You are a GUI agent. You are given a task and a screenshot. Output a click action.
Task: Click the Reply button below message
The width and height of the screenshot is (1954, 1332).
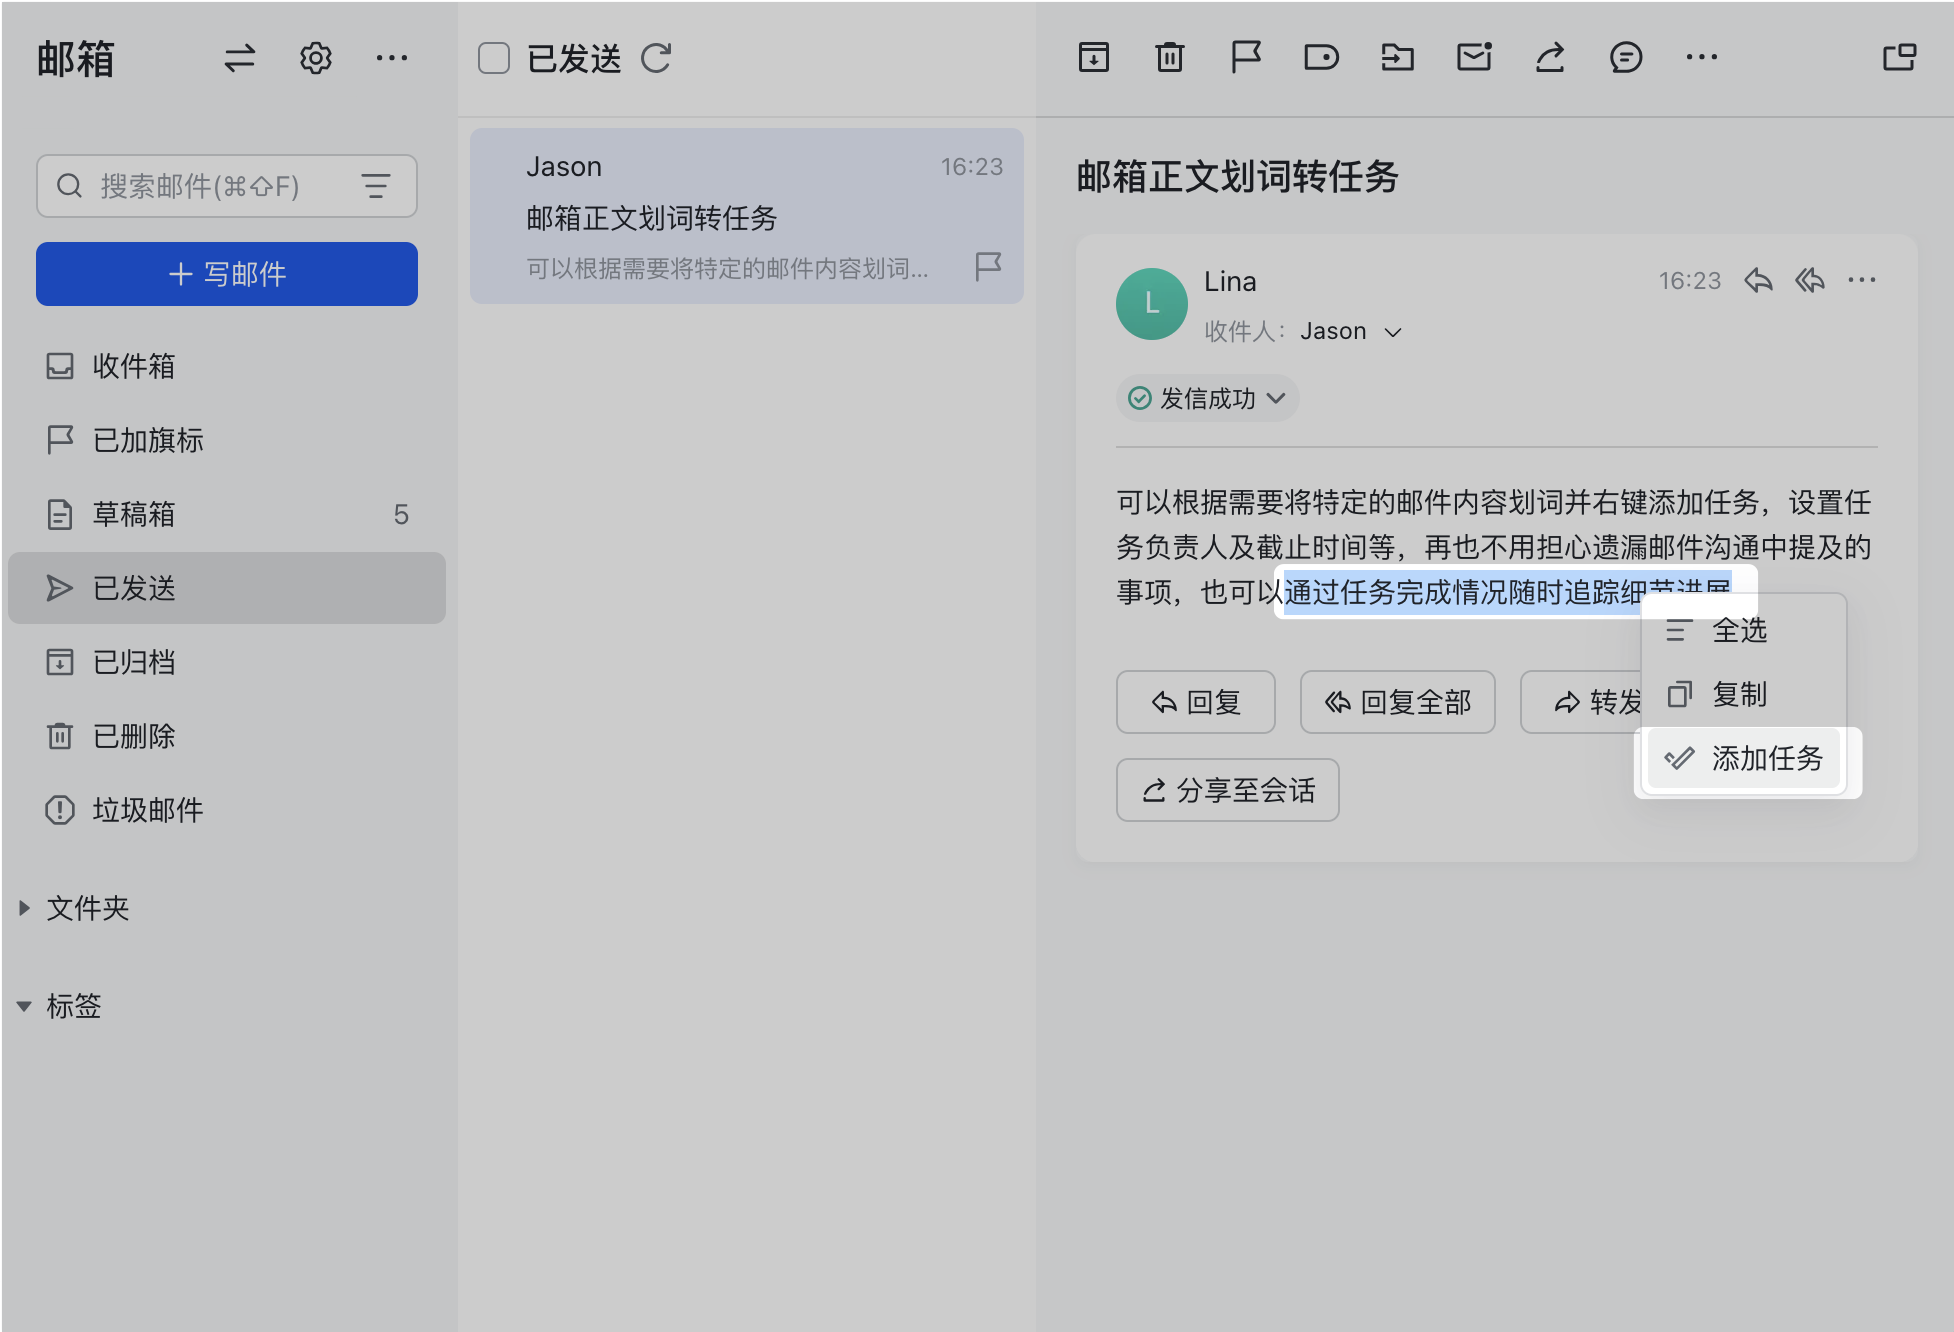click(1196, 702)
